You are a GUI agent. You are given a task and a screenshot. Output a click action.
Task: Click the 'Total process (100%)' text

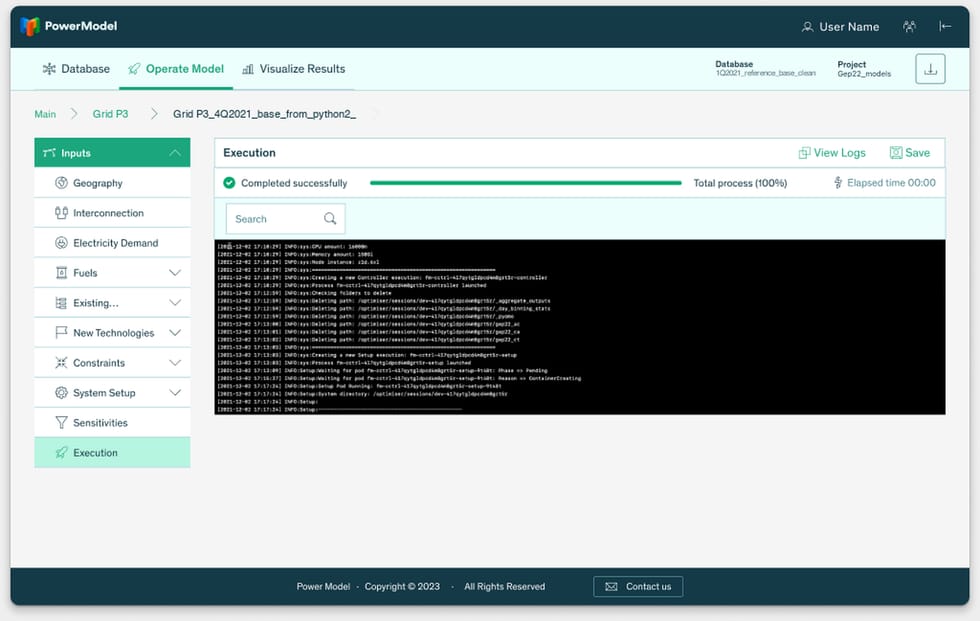(x=740, y=183)
